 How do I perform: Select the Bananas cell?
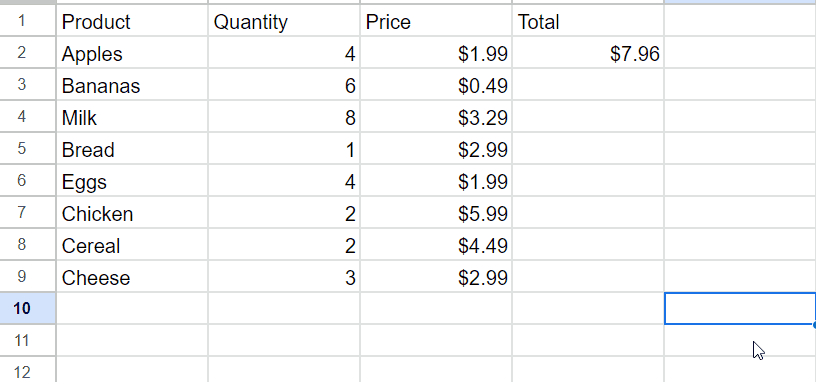pyautogui.click(x=132, y=85)
